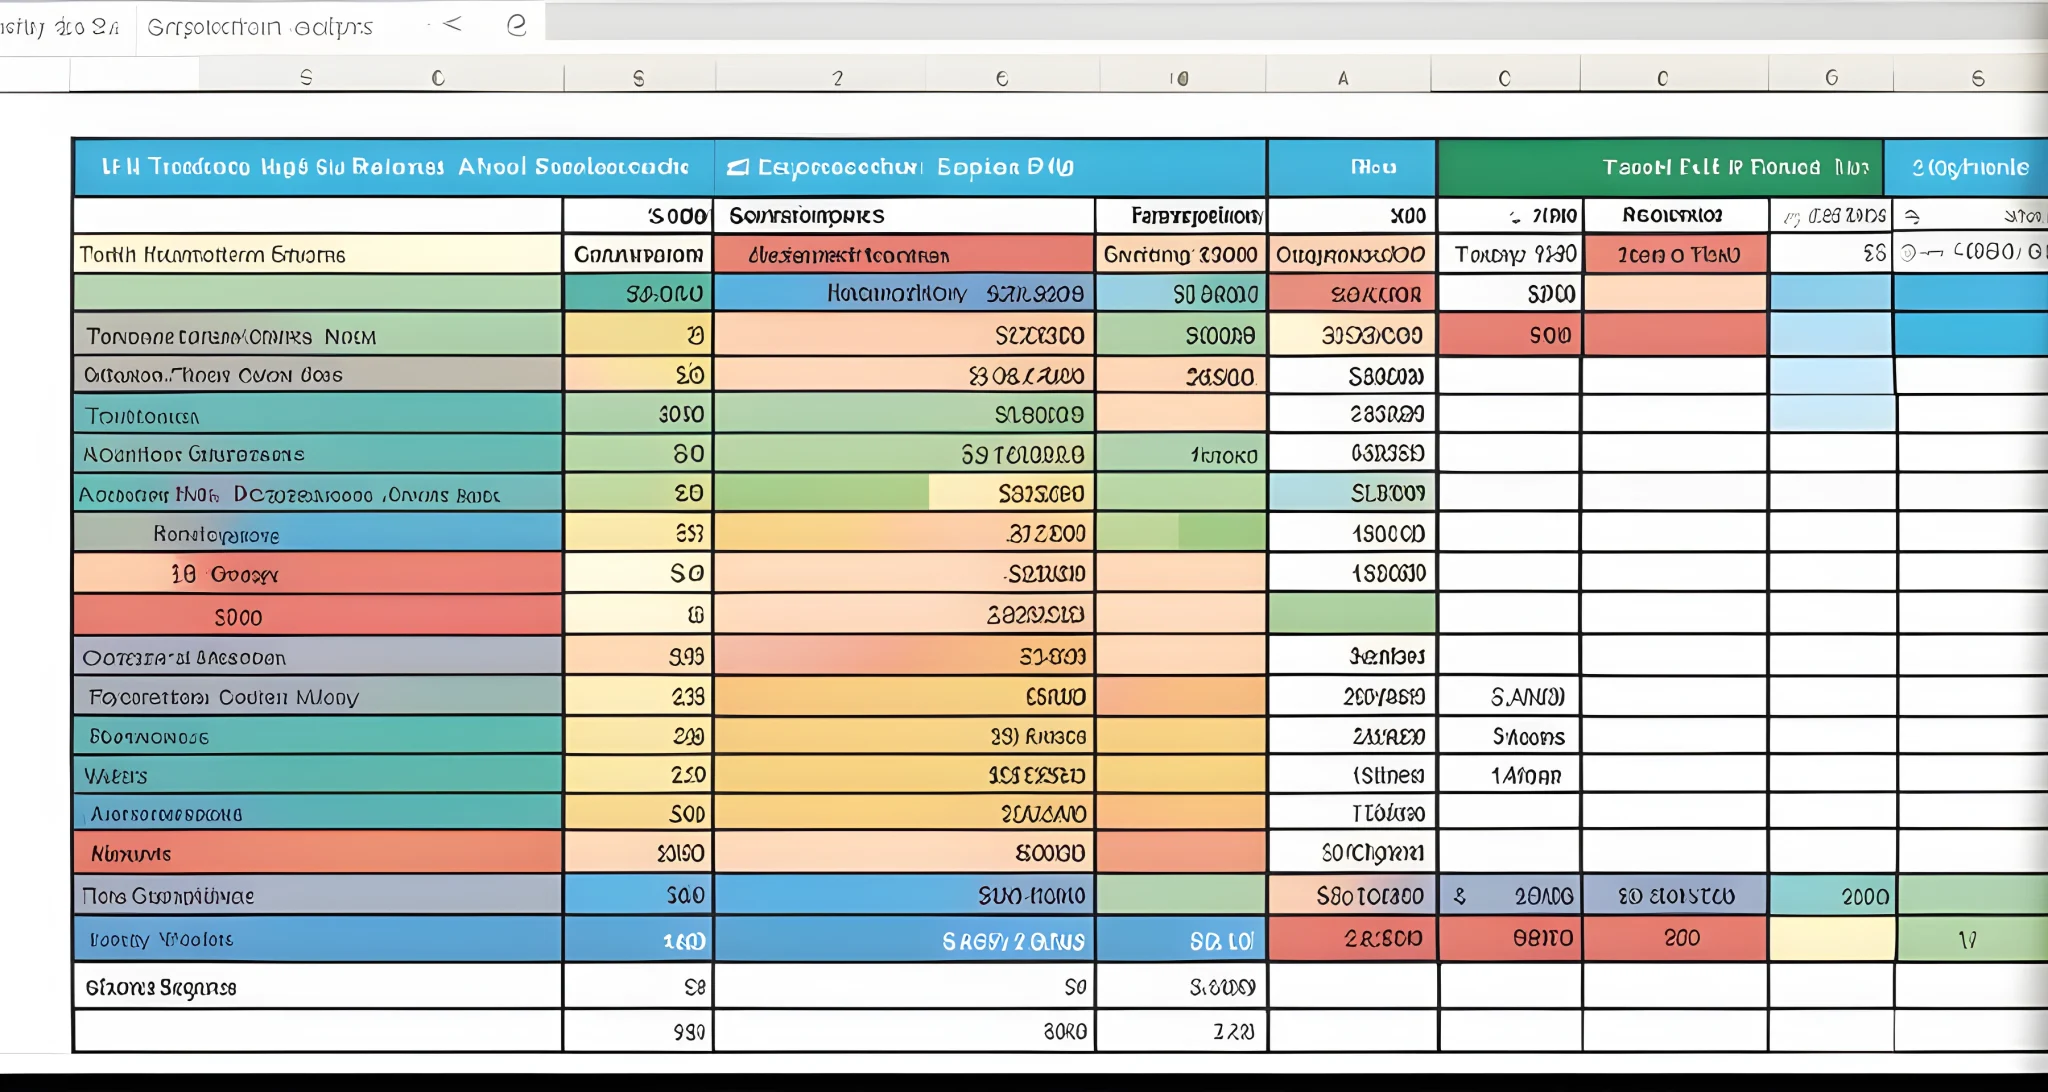This screenshot has width=2048, height=1092.
Task: Select the 'Glaoms Sagnrse' row label
Action: [x=317, y=987]
